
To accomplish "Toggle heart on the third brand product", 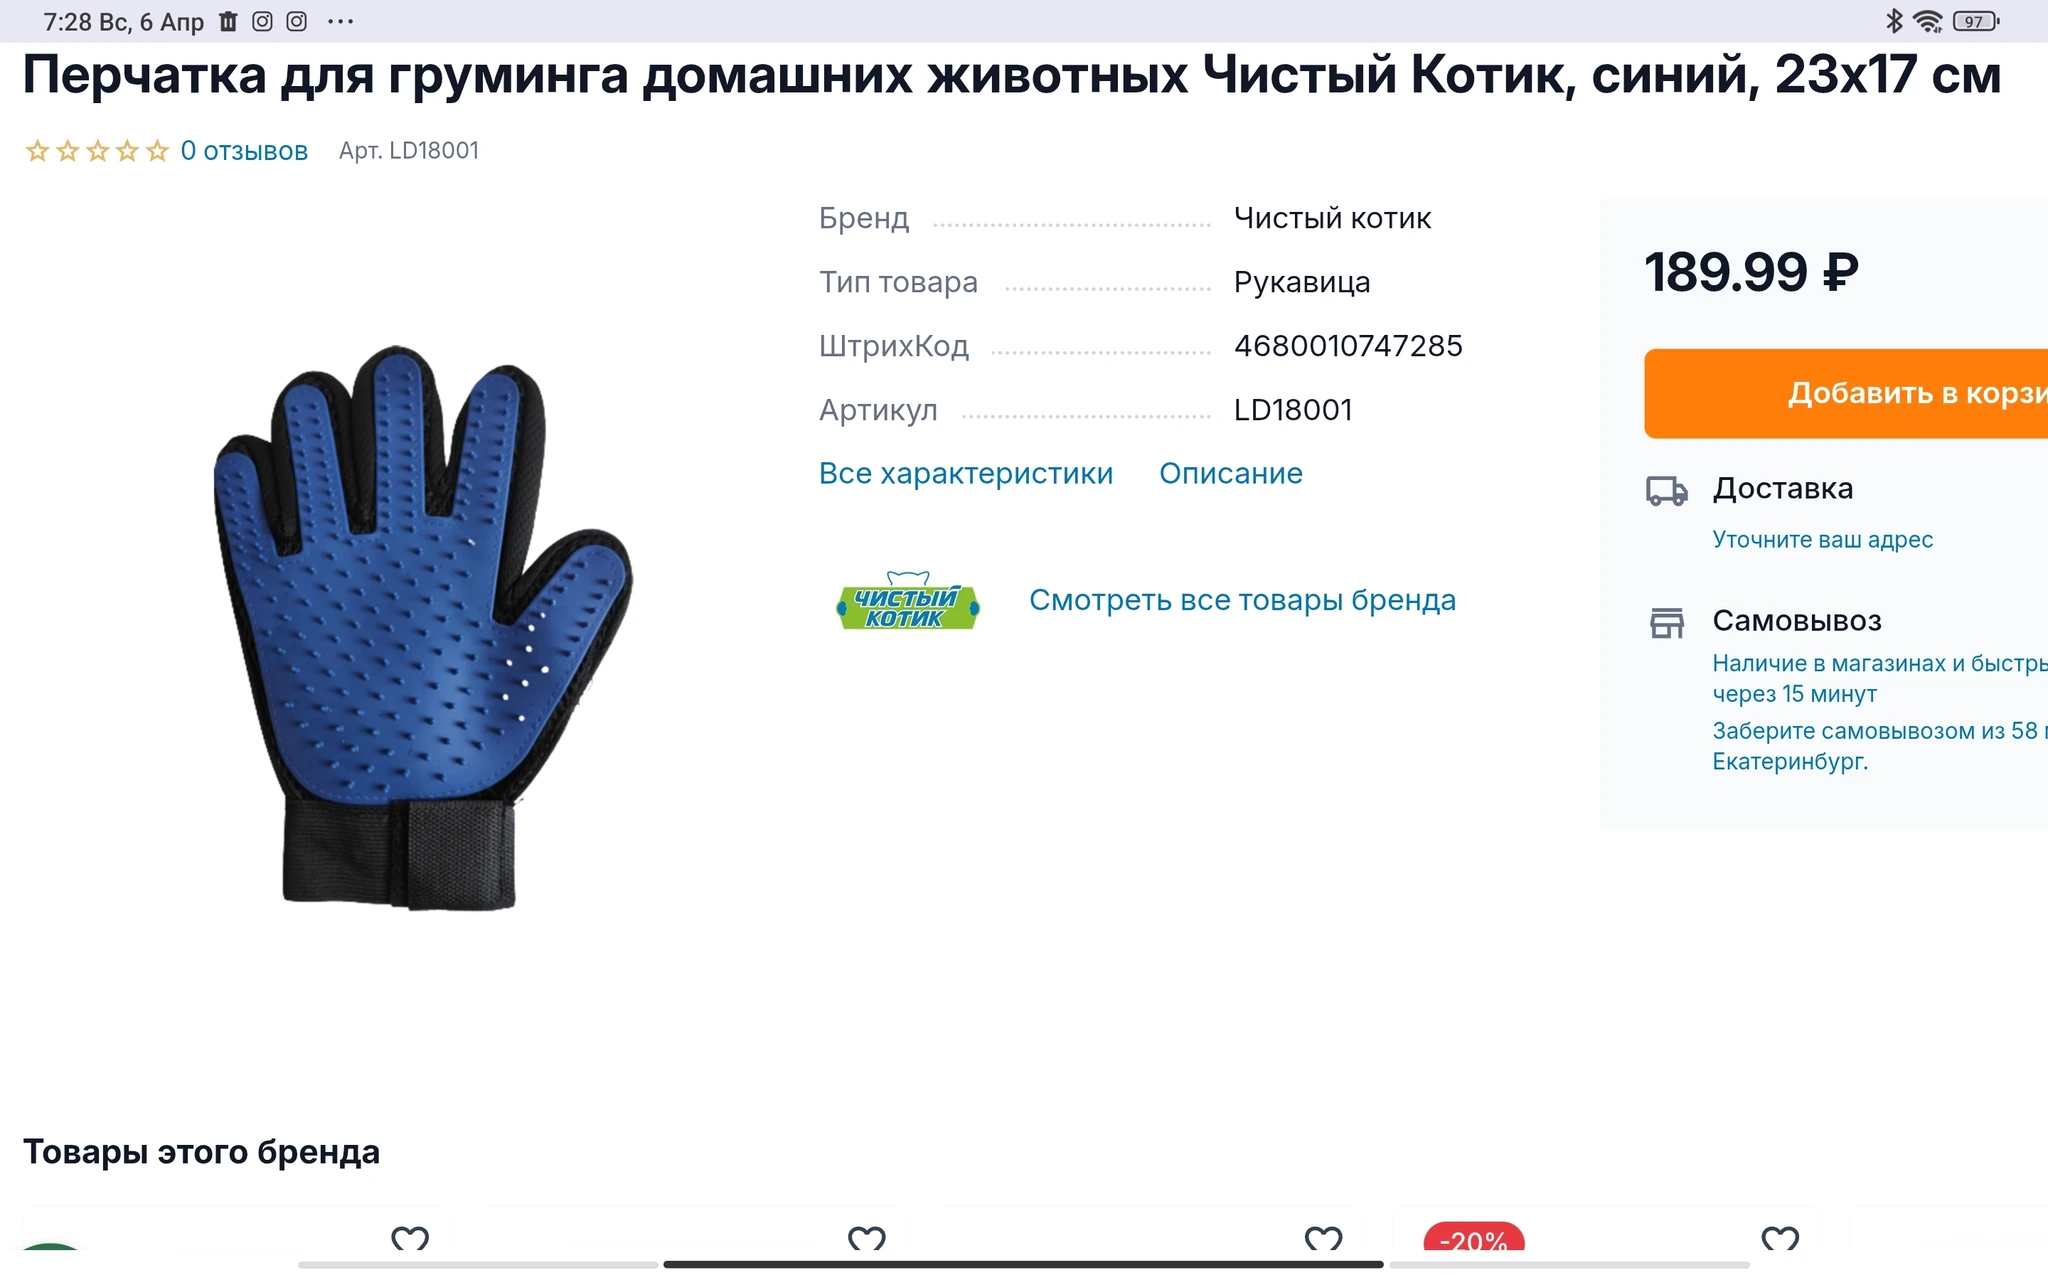I will point(1323,1238).
